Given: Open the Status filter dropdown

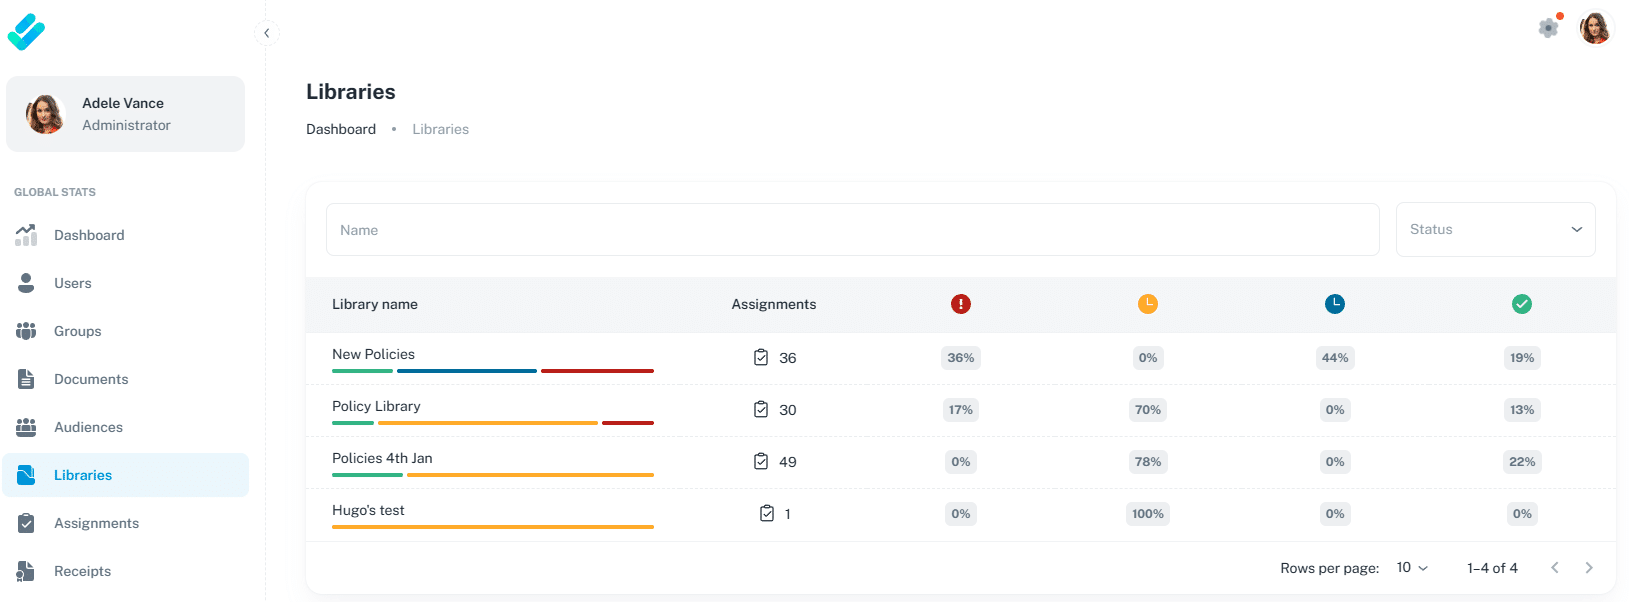Looking at the screenshot, I should tap(1495, 230).
